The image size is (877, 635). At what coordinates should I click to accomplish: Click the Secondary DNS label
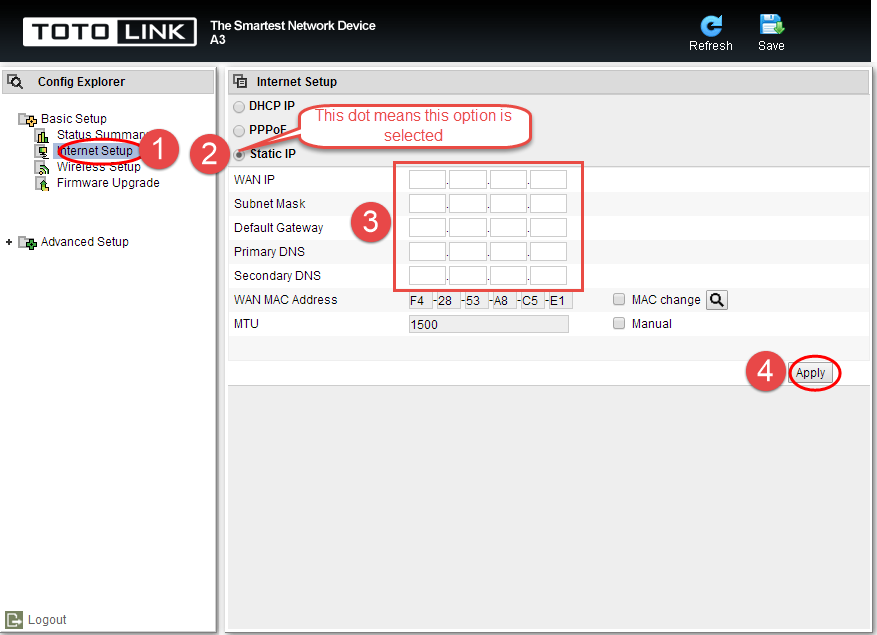(277, 276)
